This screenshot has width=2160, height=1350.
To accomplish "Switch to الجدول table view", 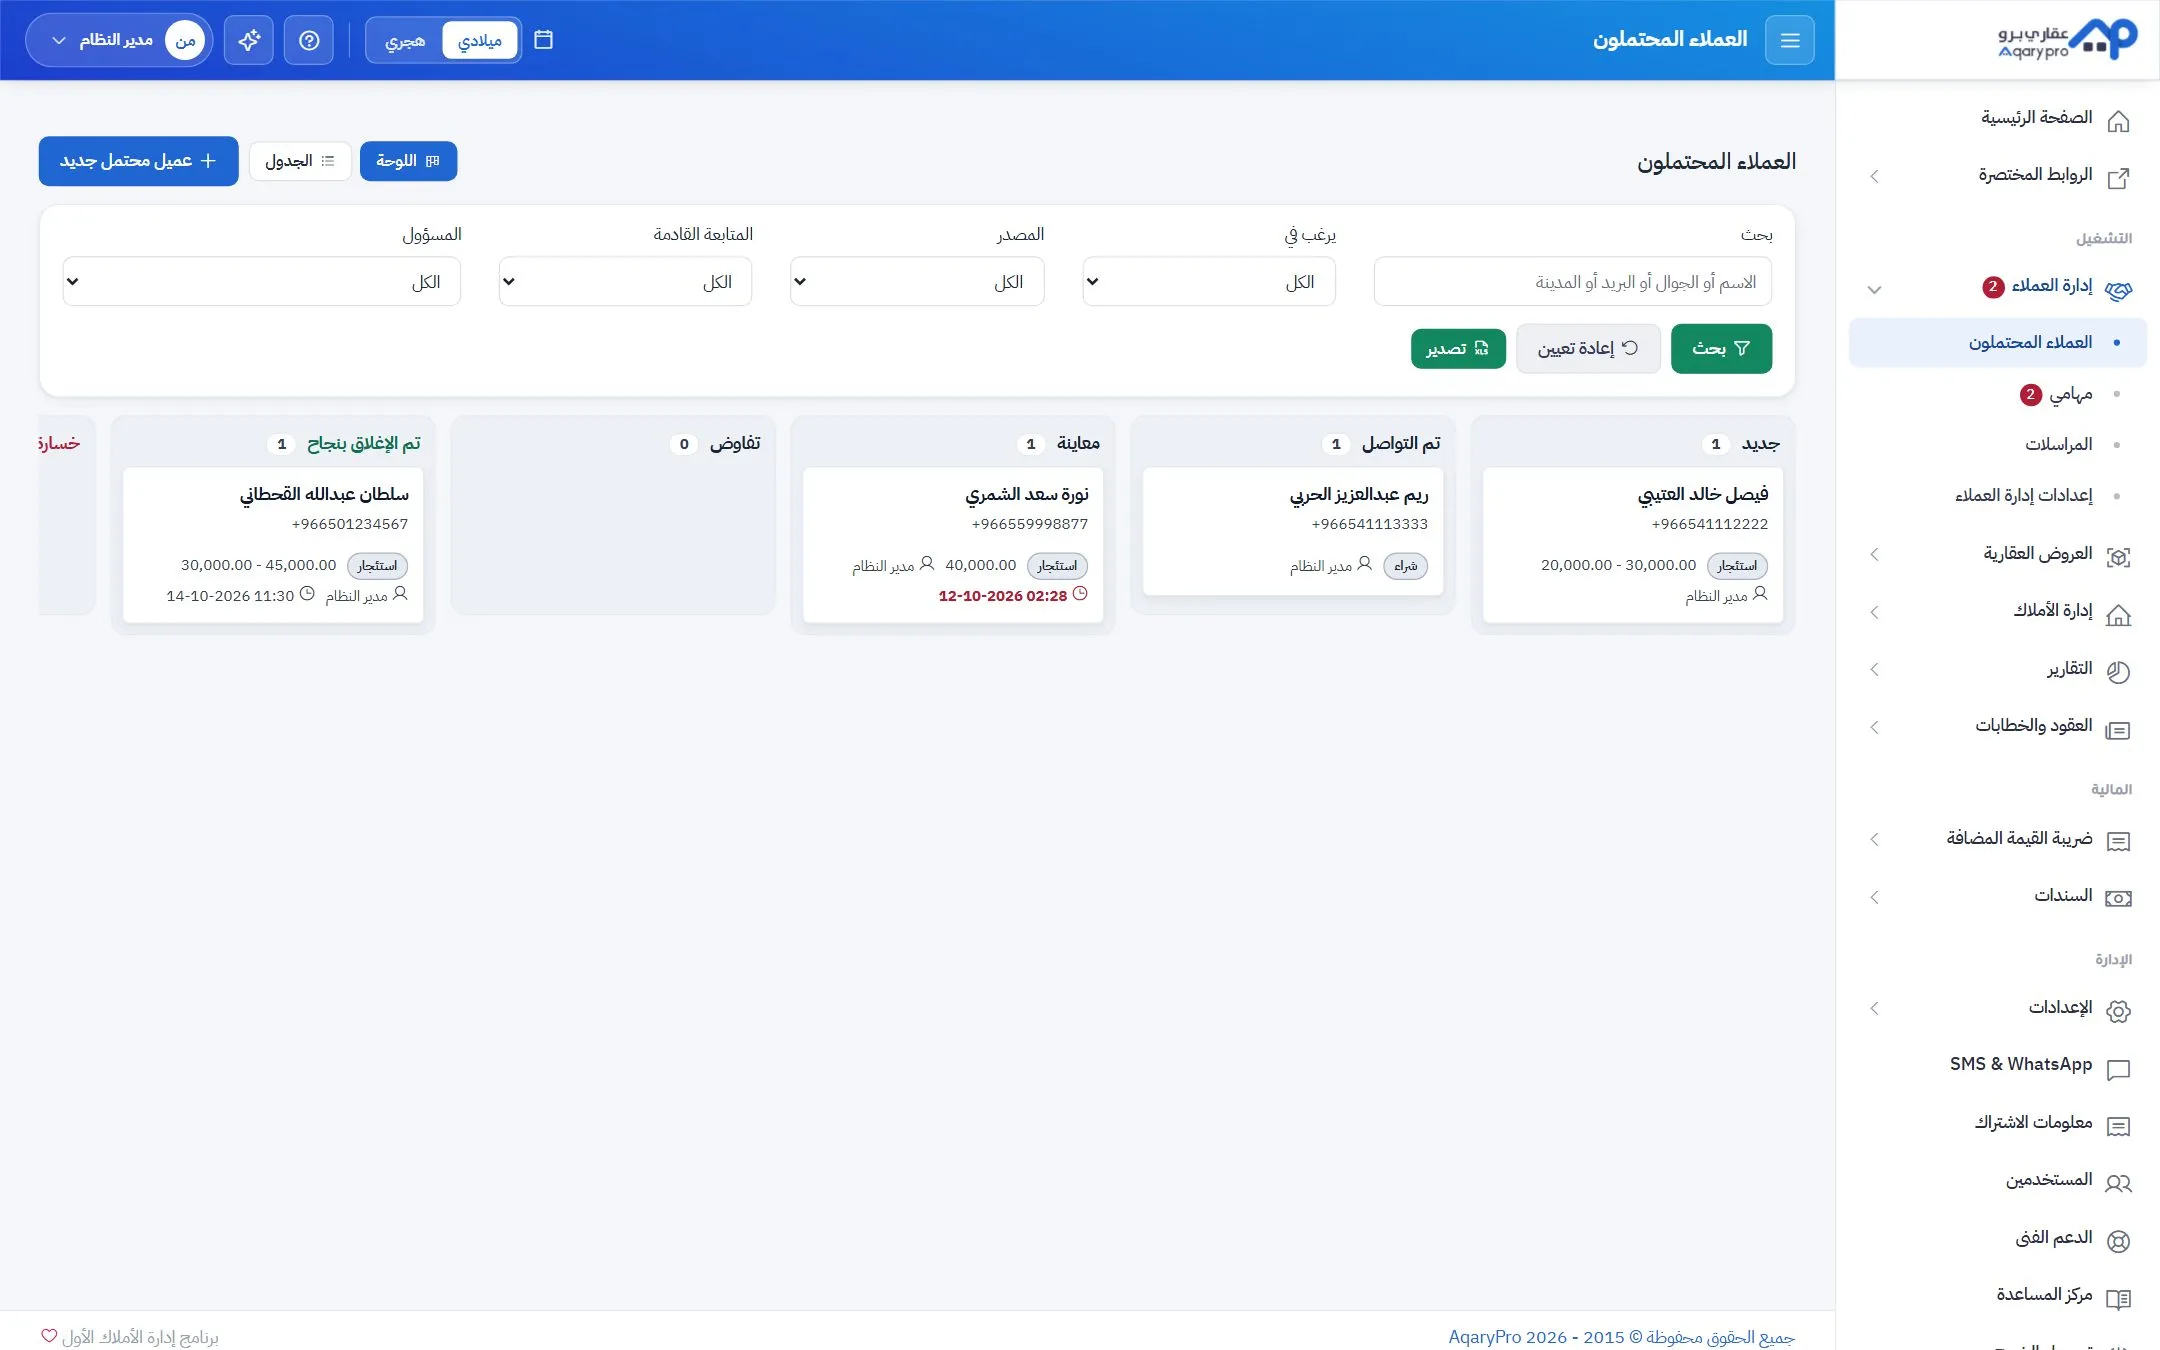I will [300, 161].
